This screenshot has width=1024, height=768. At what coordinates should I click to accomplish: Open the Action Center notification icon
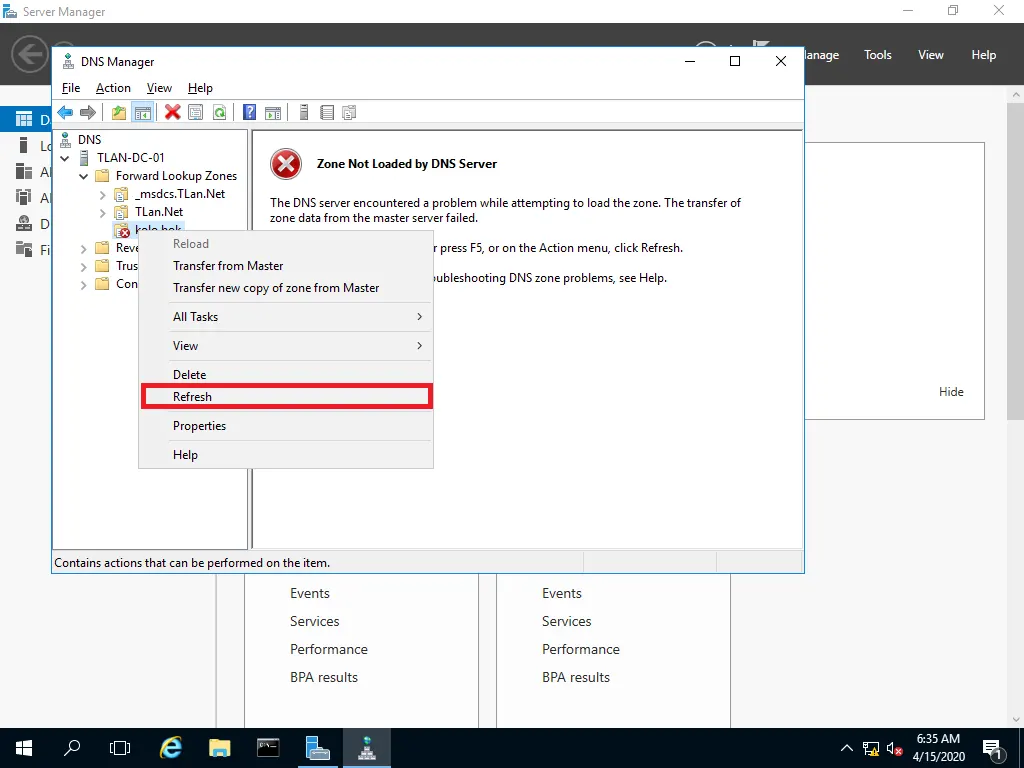click(992, 748)
